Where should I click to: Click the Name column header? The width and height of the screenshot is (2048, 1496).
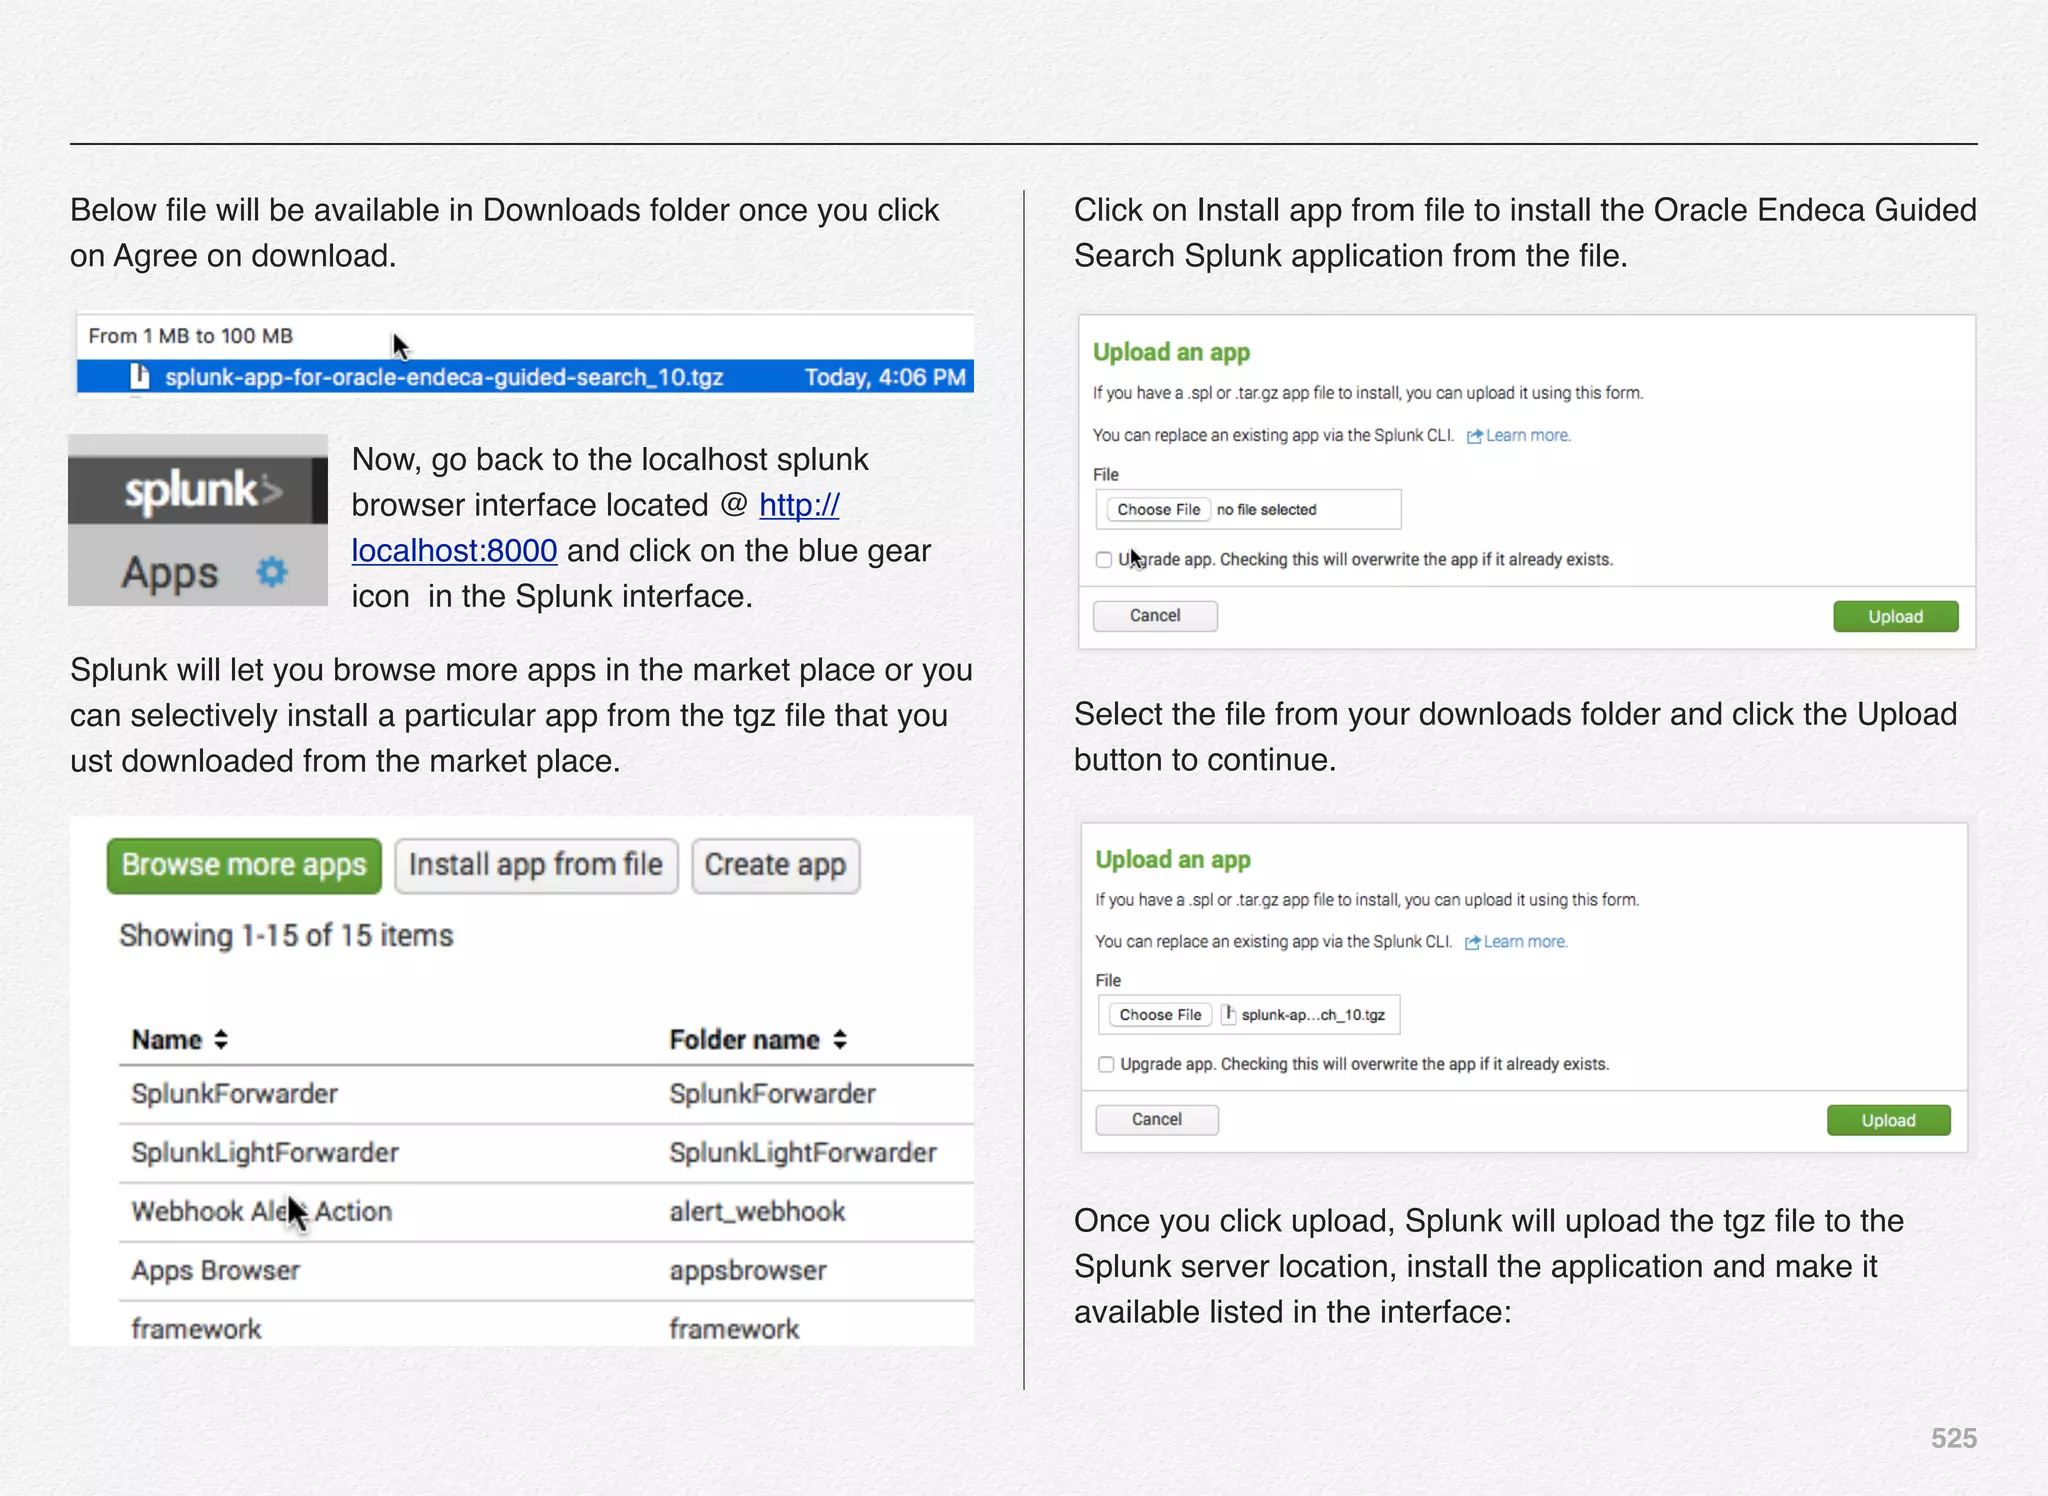click(x=167, y=1040)
